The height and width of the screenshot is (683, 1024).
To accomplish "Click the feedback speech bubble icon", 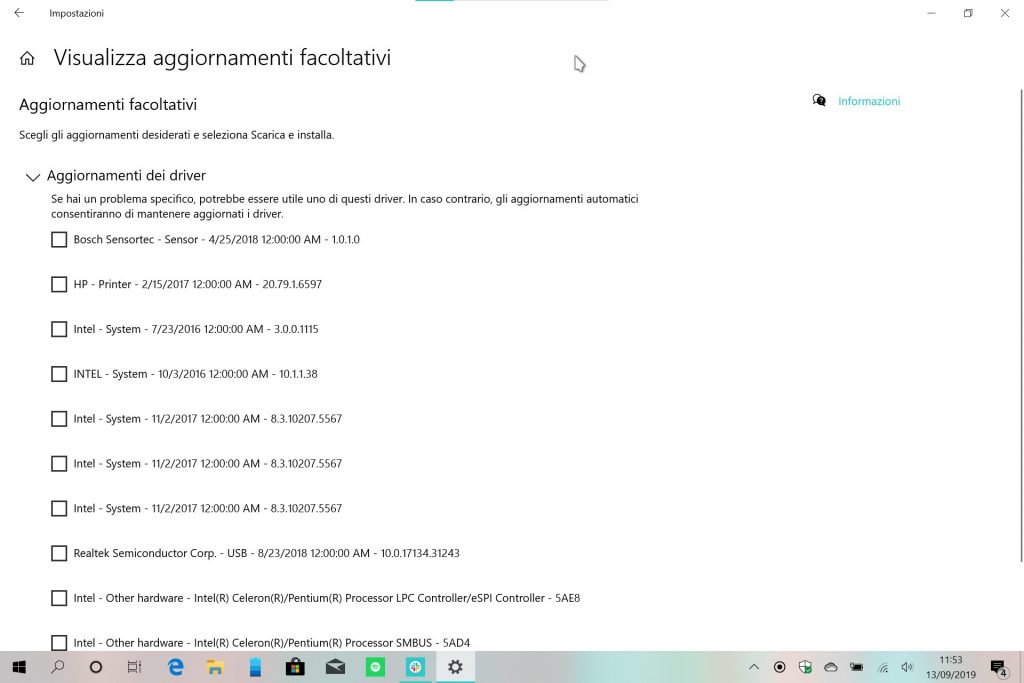I will pos(818,100).
